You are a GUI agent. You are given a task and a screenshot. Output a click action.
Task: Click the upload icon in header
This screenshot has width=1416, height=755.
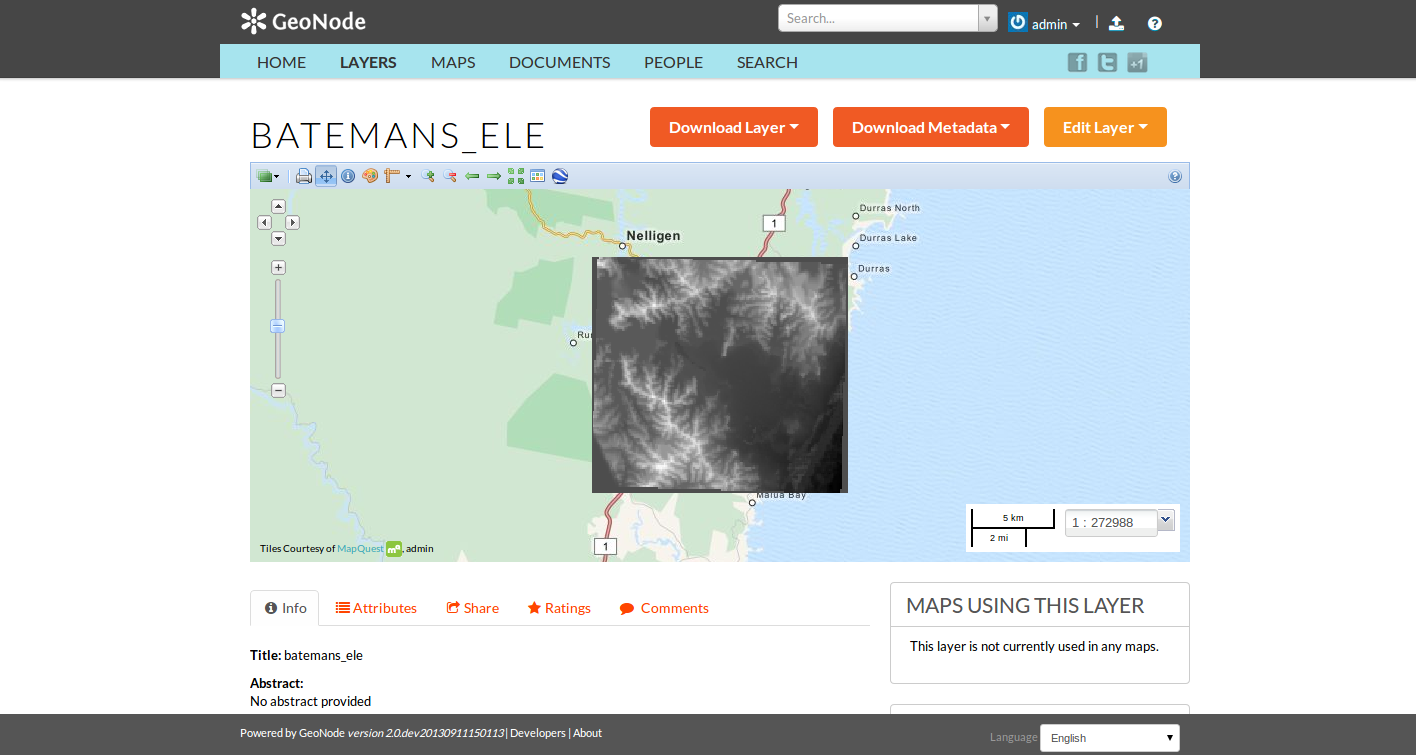1117,23
